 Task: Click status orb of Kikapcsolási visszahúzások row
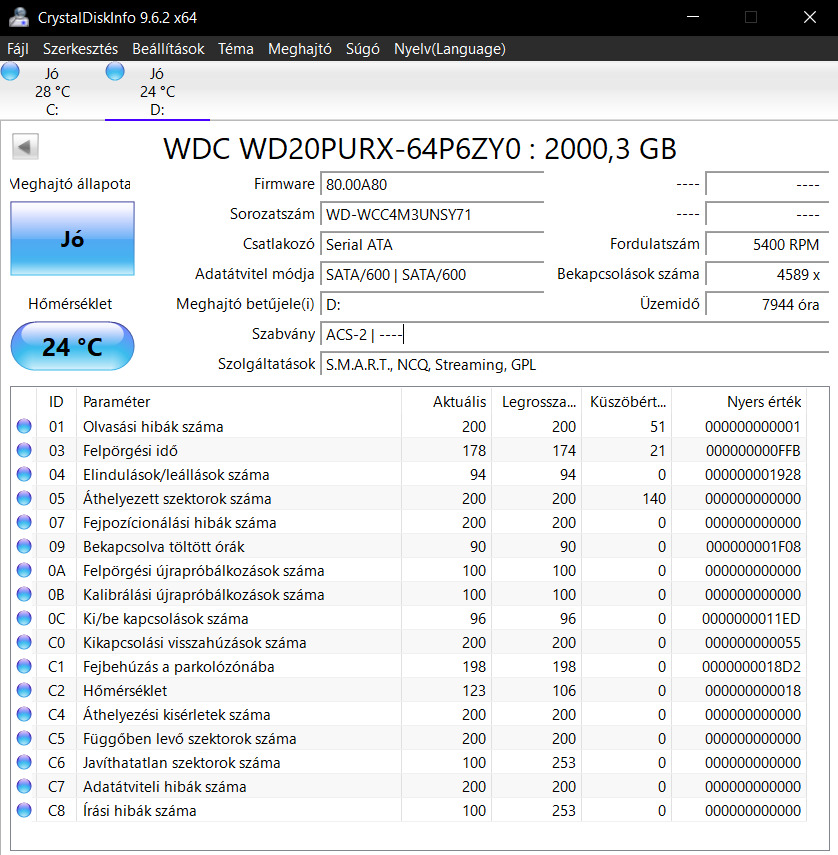point(24,642)
